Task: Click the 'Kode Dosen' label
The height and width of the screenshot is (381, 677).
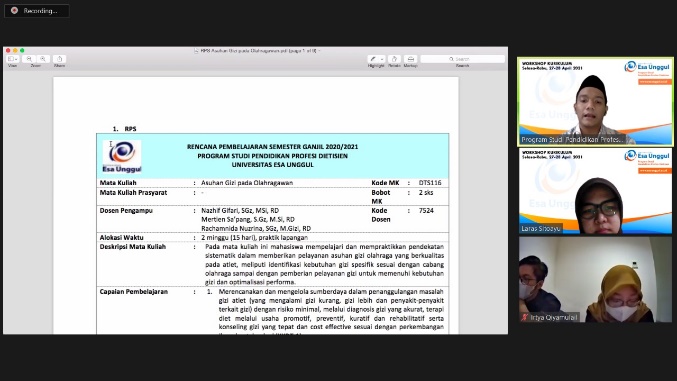Action: 381,215
